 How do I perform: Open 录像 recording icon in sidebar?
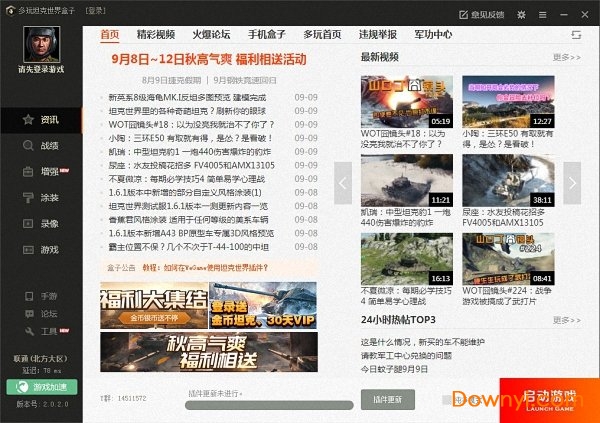pyautogui.click(x=28, y=224)
